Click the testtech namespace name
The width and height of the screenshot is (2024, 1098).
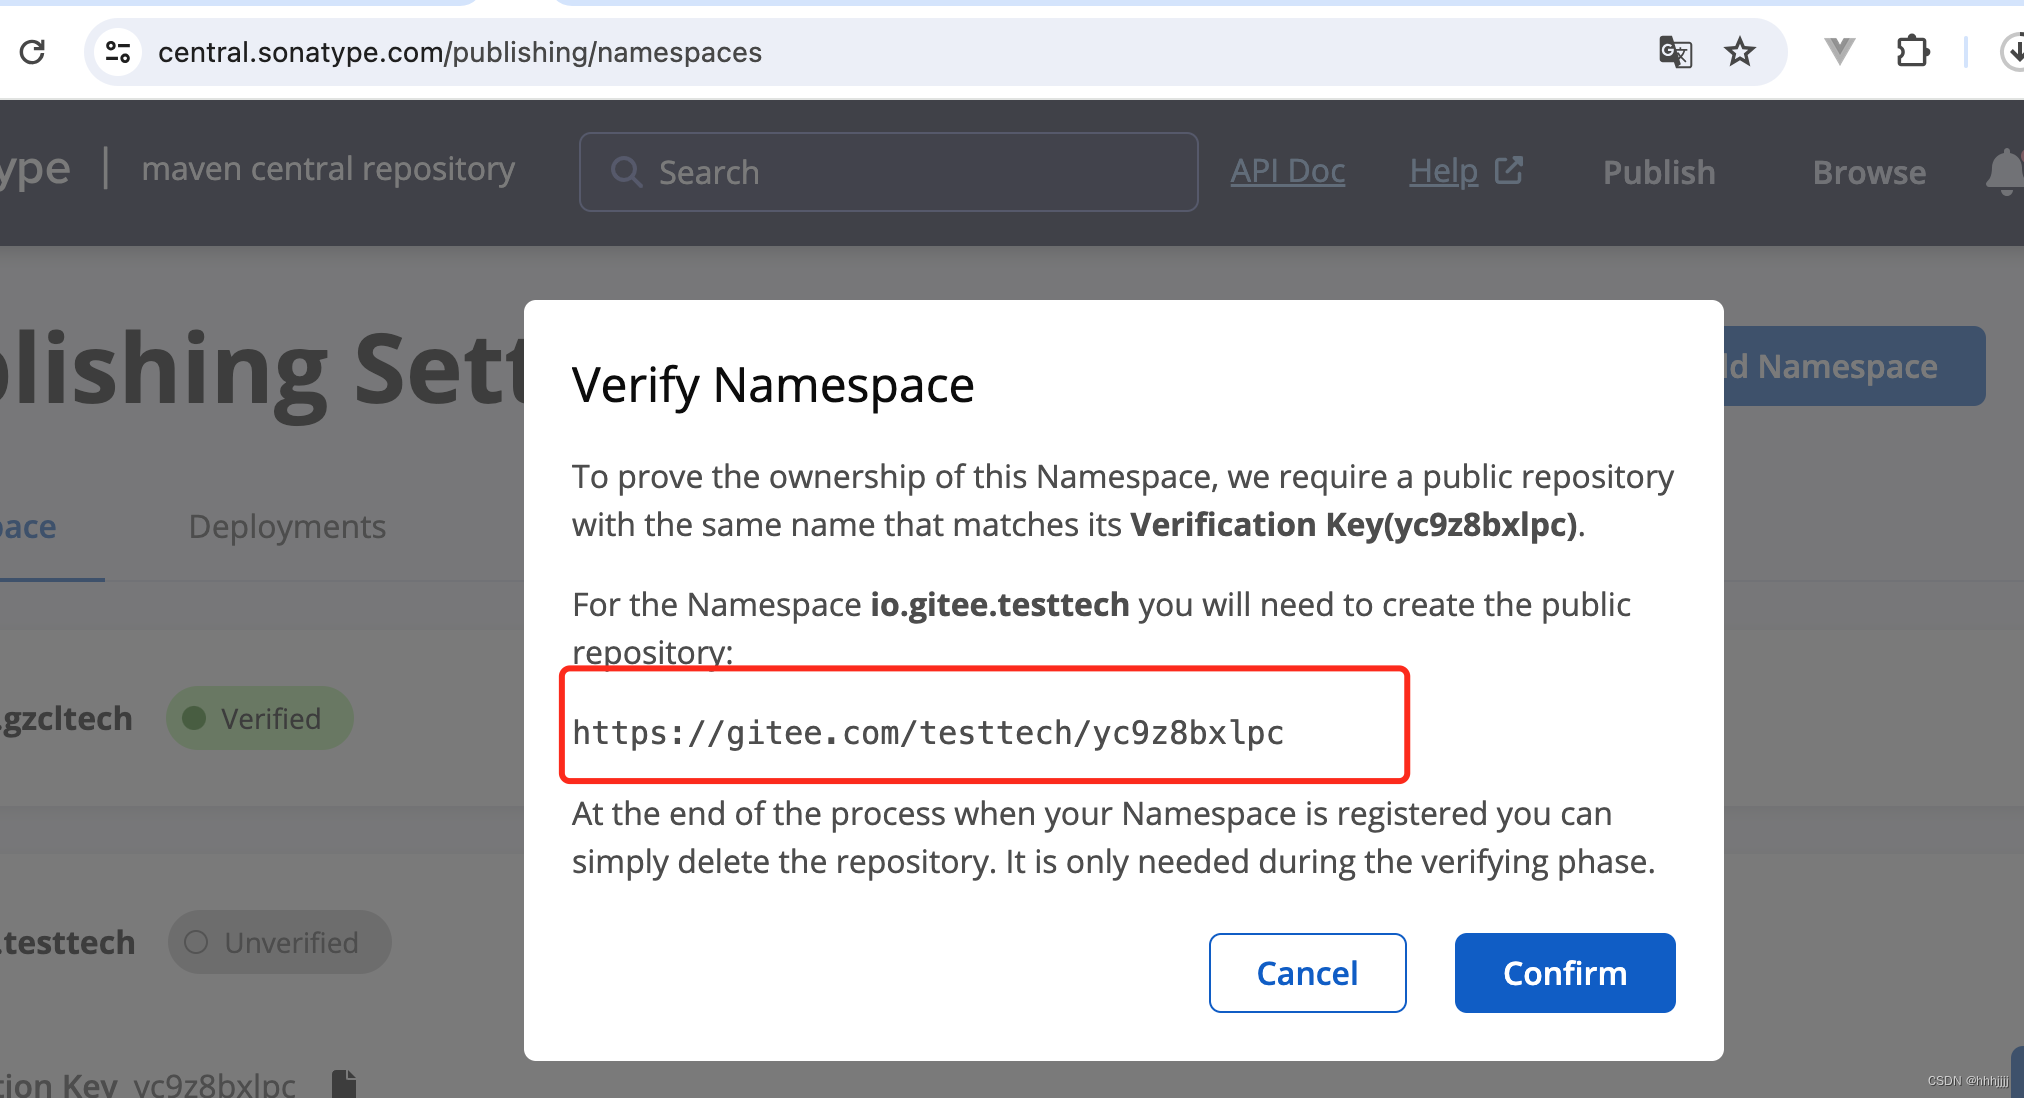click(x=67, y=942)
